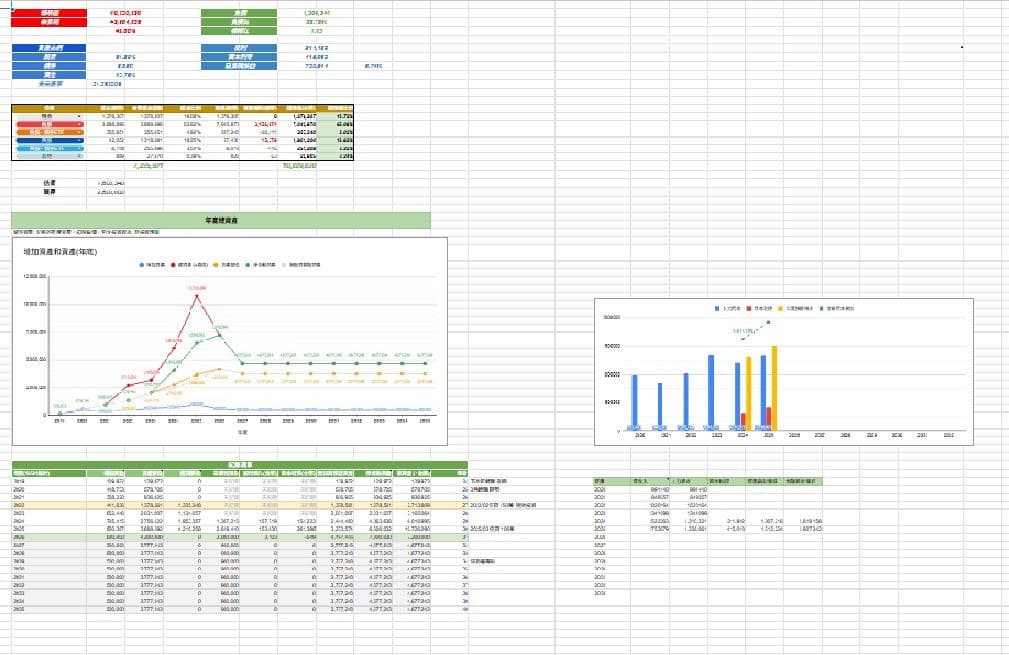The width and height of the screenshot is (1009, 655).
Task: Select the bottom blue label cell under green labels
Action: pos(239,66)
